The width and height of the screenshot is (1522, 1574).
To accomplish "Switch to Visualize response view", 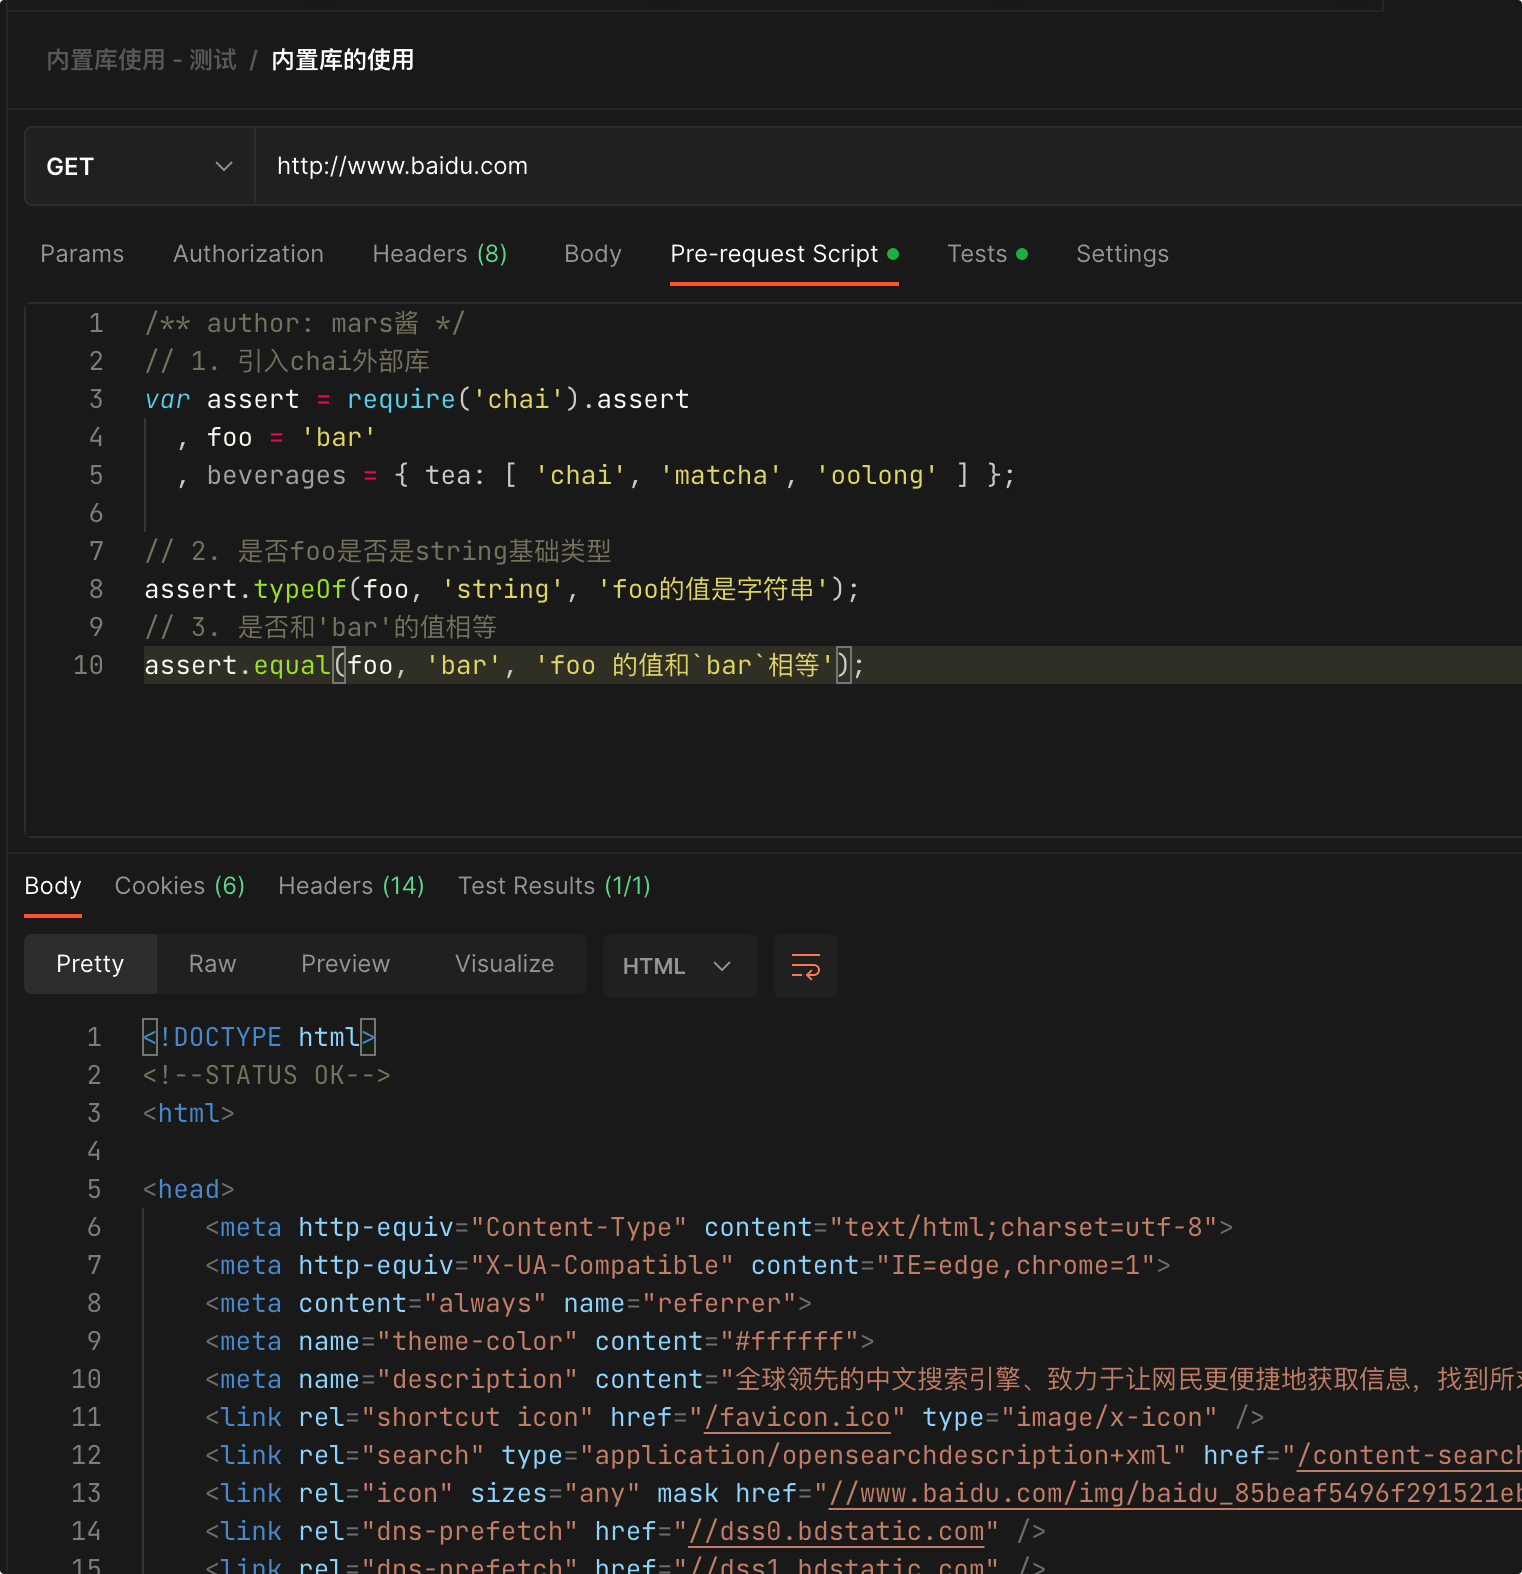I will pos(505,964).
